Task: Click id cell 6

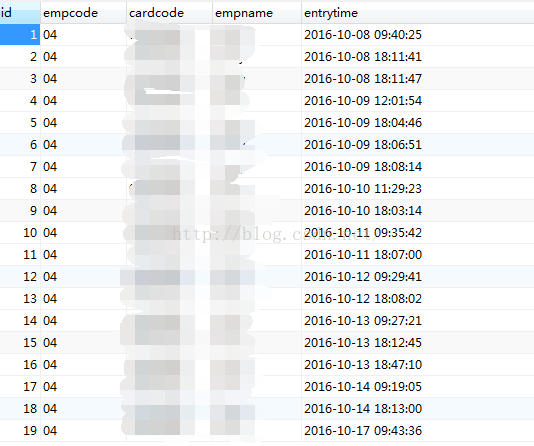Action: point(20,144)
